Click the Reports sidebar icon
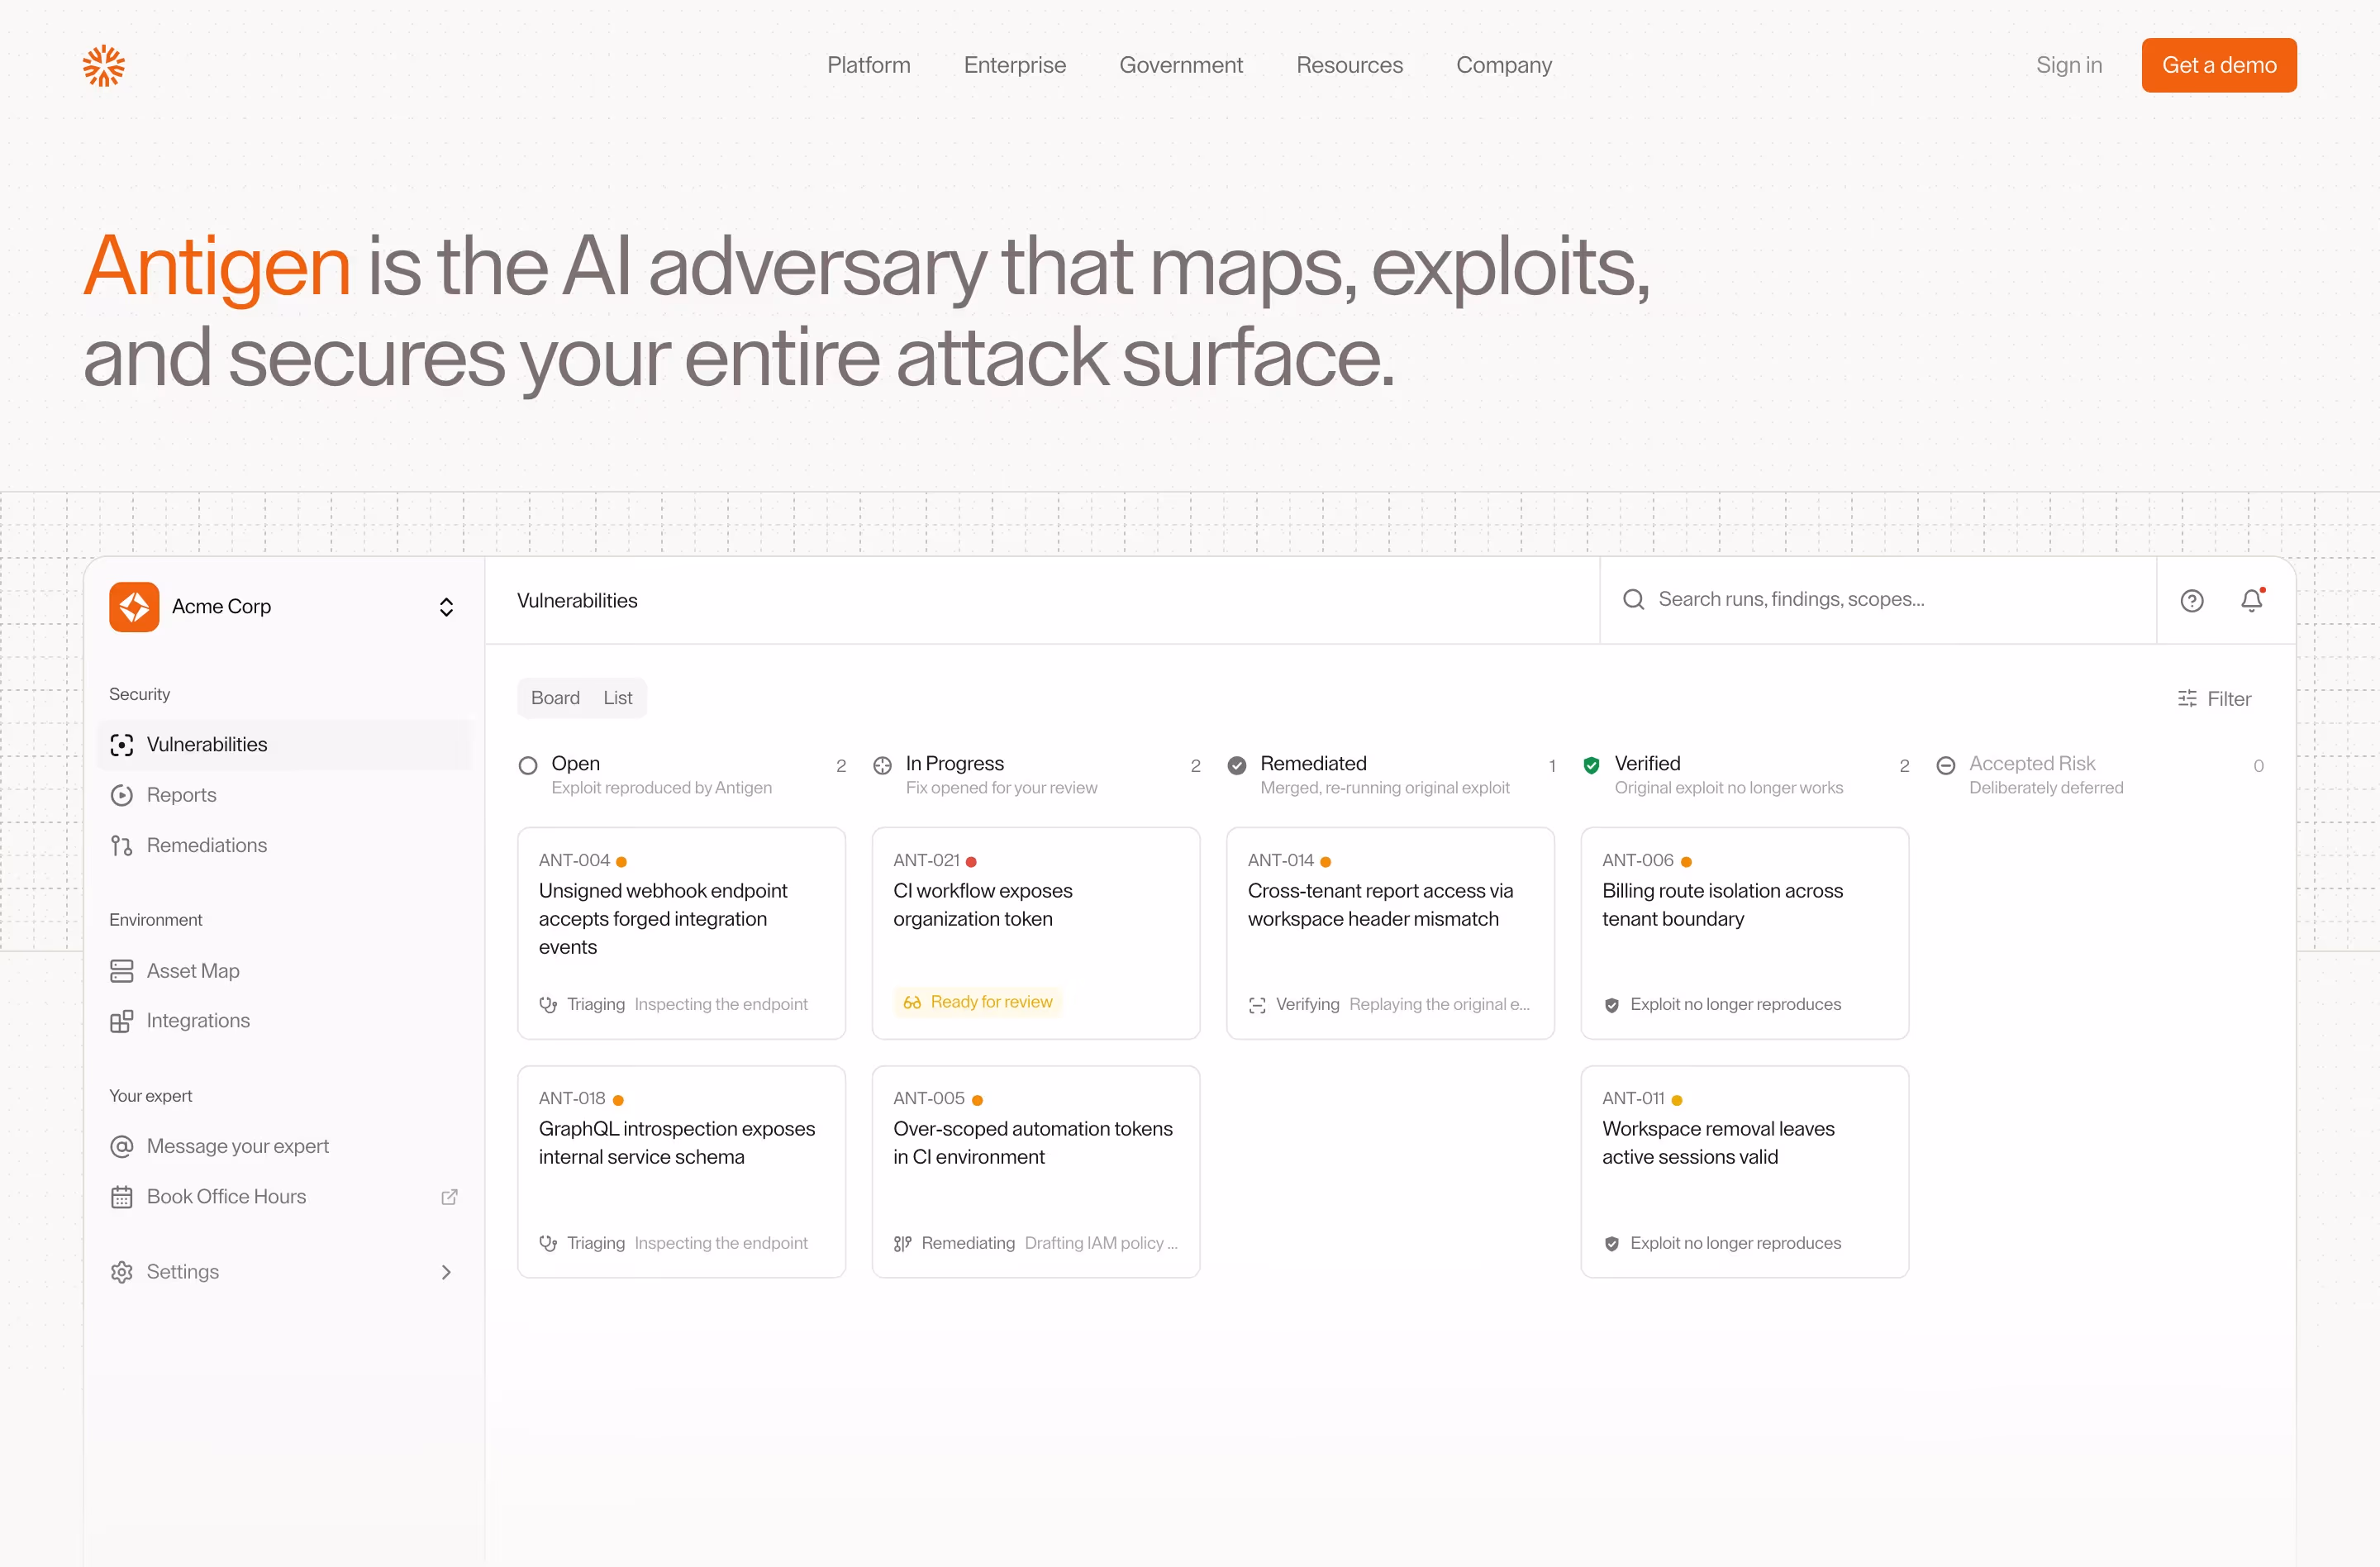The width and height of the screenshot is (2380, 1567). point(122,795)
